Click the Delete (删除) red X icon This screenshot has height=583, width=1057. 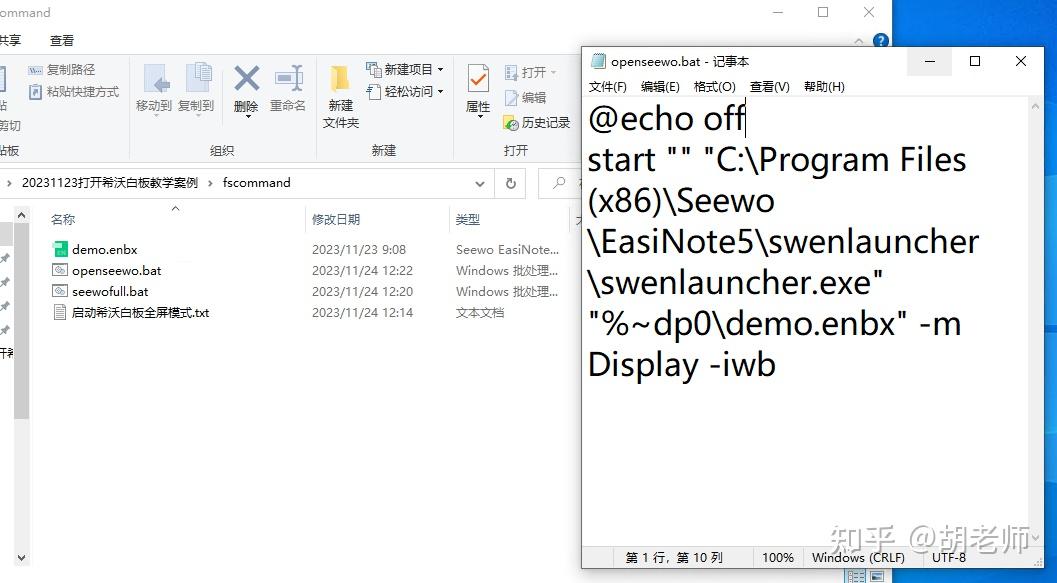click(x=247, y=79)
